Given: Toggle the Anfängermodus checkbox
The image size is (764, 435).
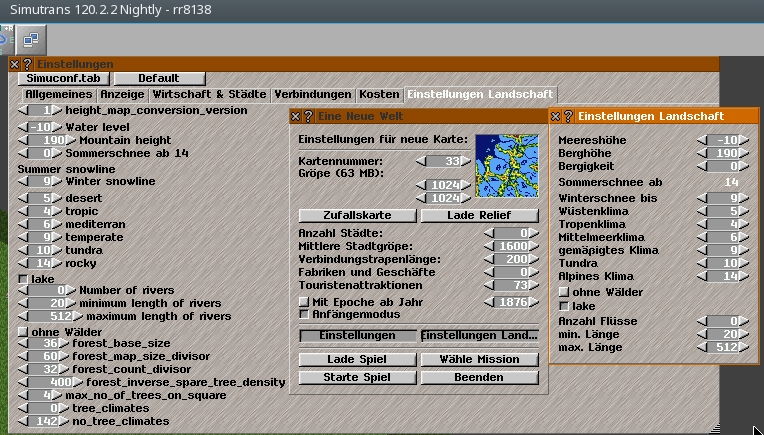Looking at the screenshot, I should (304, 314).
